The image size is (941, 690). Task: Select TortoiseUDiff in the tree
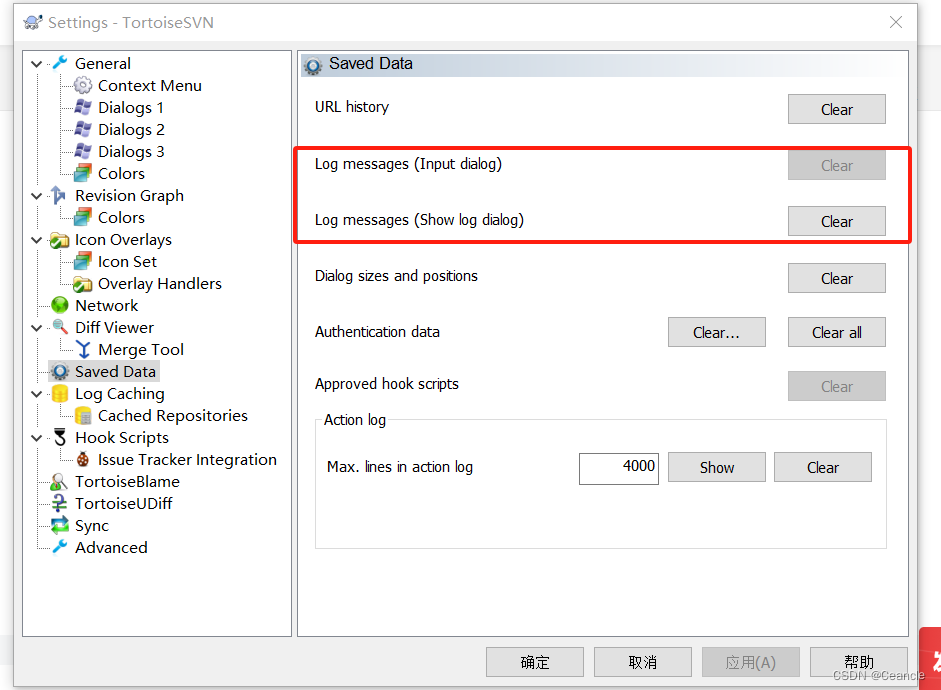tap(124, 504)
